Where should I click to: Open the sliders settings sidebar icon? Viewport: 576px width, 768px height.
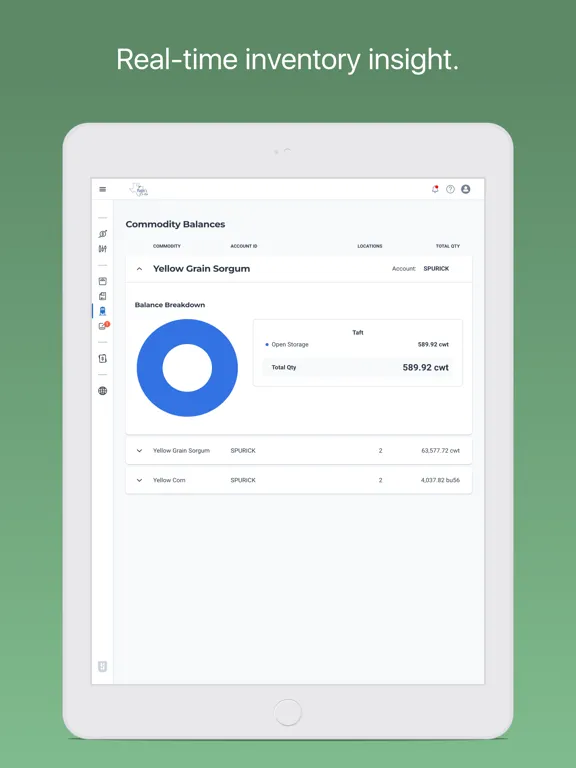click(102, 249)
